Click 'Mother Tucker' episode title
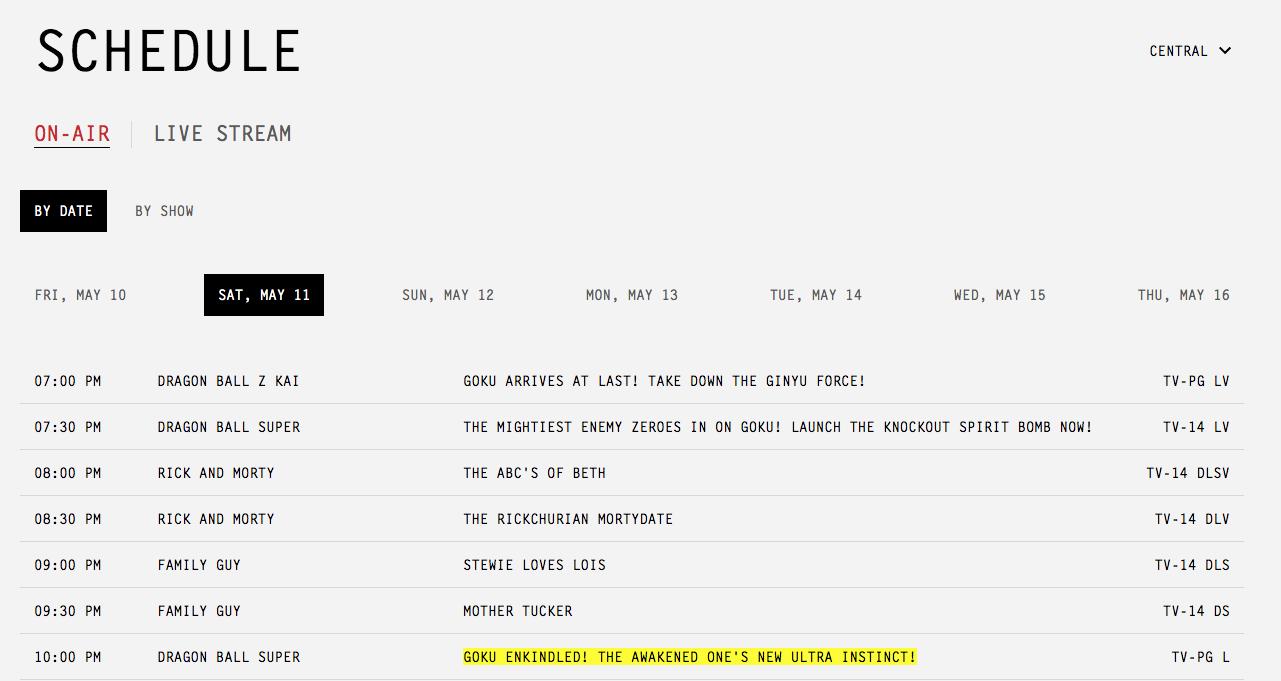The width and height of the screenshot is (1281, 681). [x=518, y=611]
